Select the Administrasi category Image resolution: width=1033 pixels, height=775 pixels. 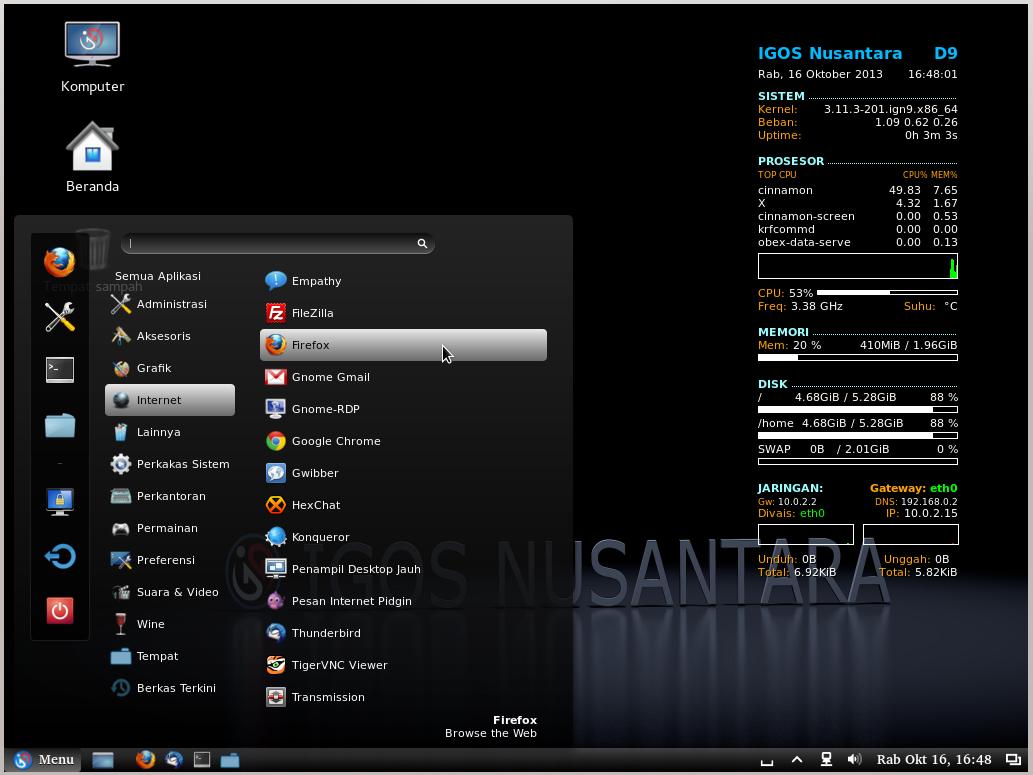(x=171, y=304)
